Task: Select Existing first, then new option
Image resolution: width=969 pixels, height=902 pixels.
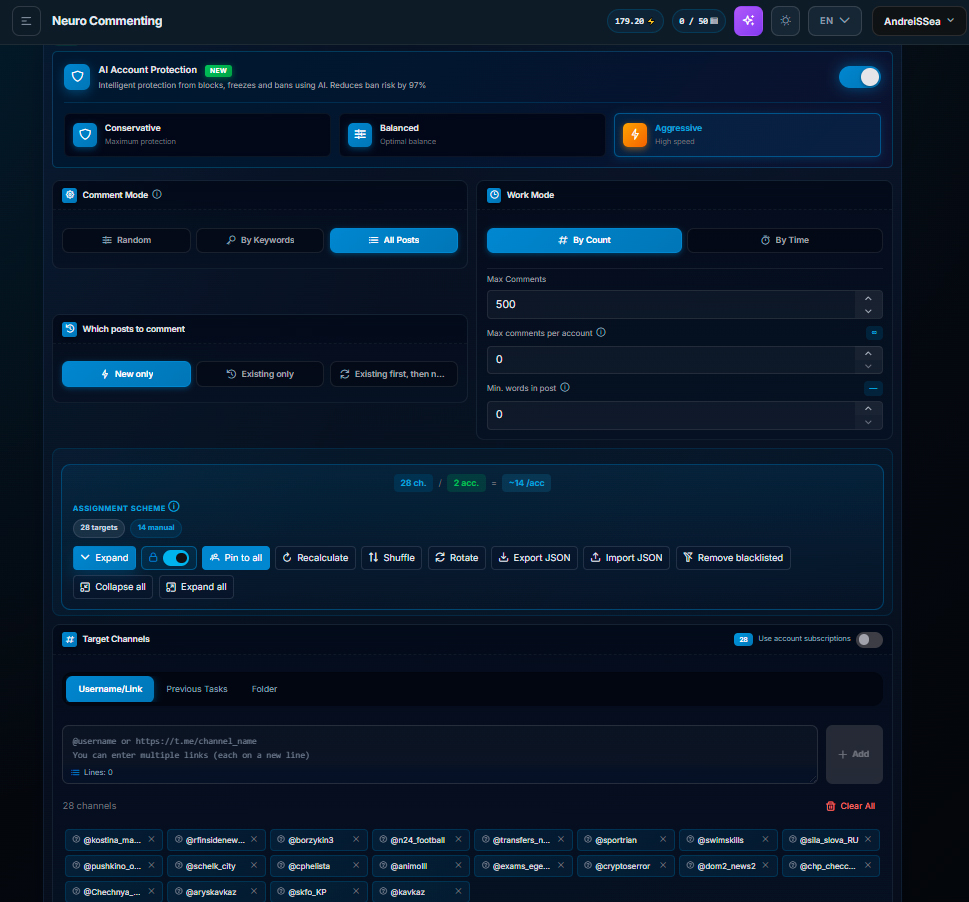Action: point(394,374)
